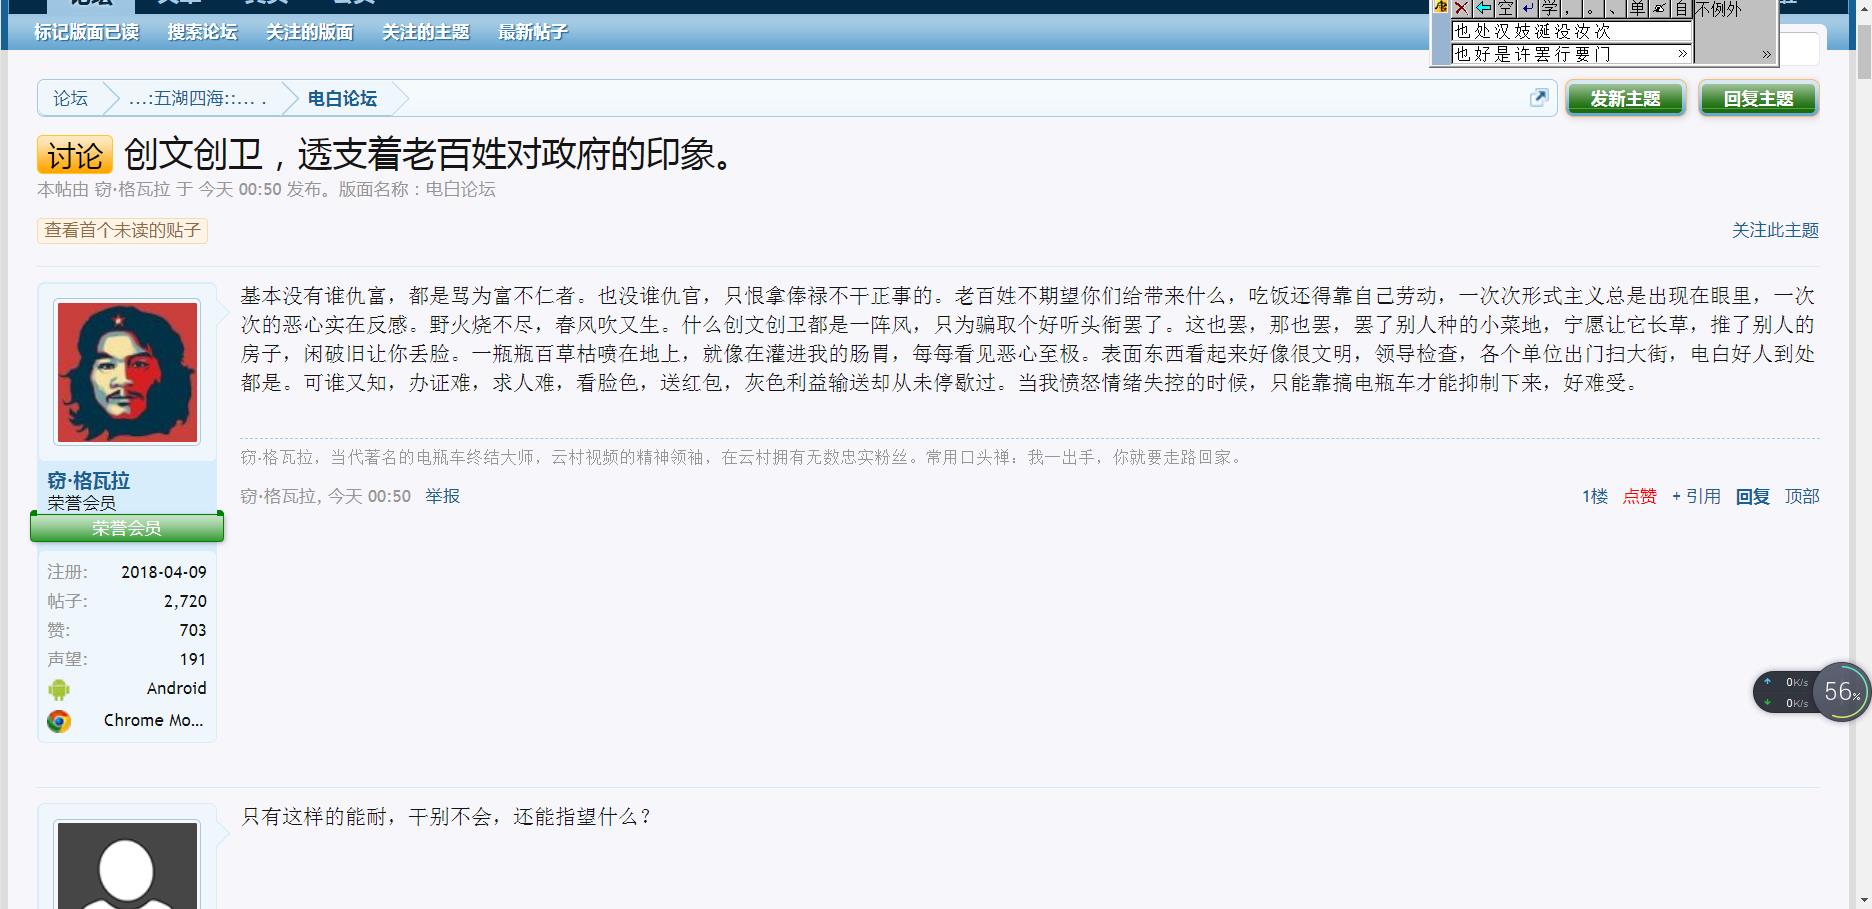Click the green 发新主题 button
The image size is (1872, 909).
pyautogui.click(x=1625, y=99)
